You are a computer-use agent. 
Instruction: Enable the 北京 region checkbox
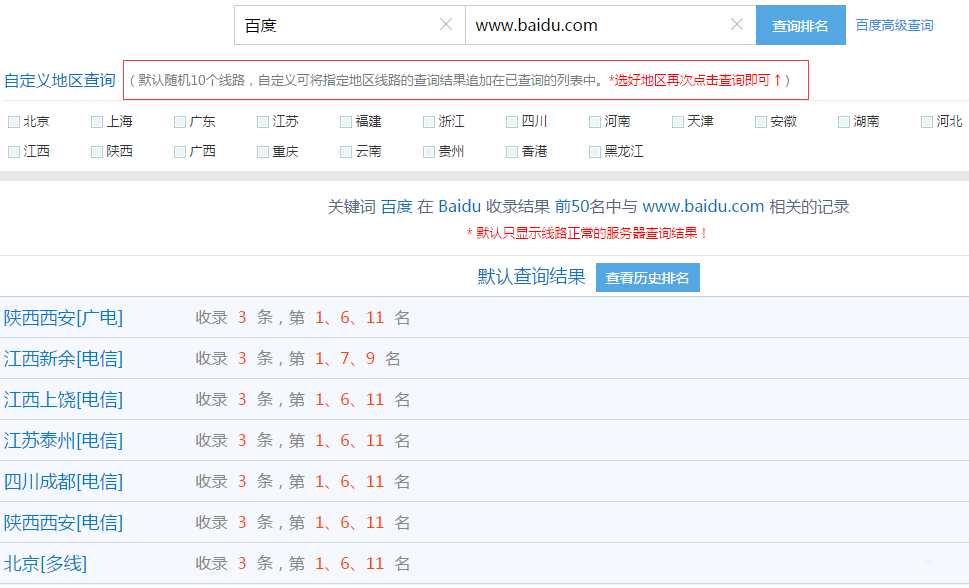pyautogui.click(x=14, y=120)
